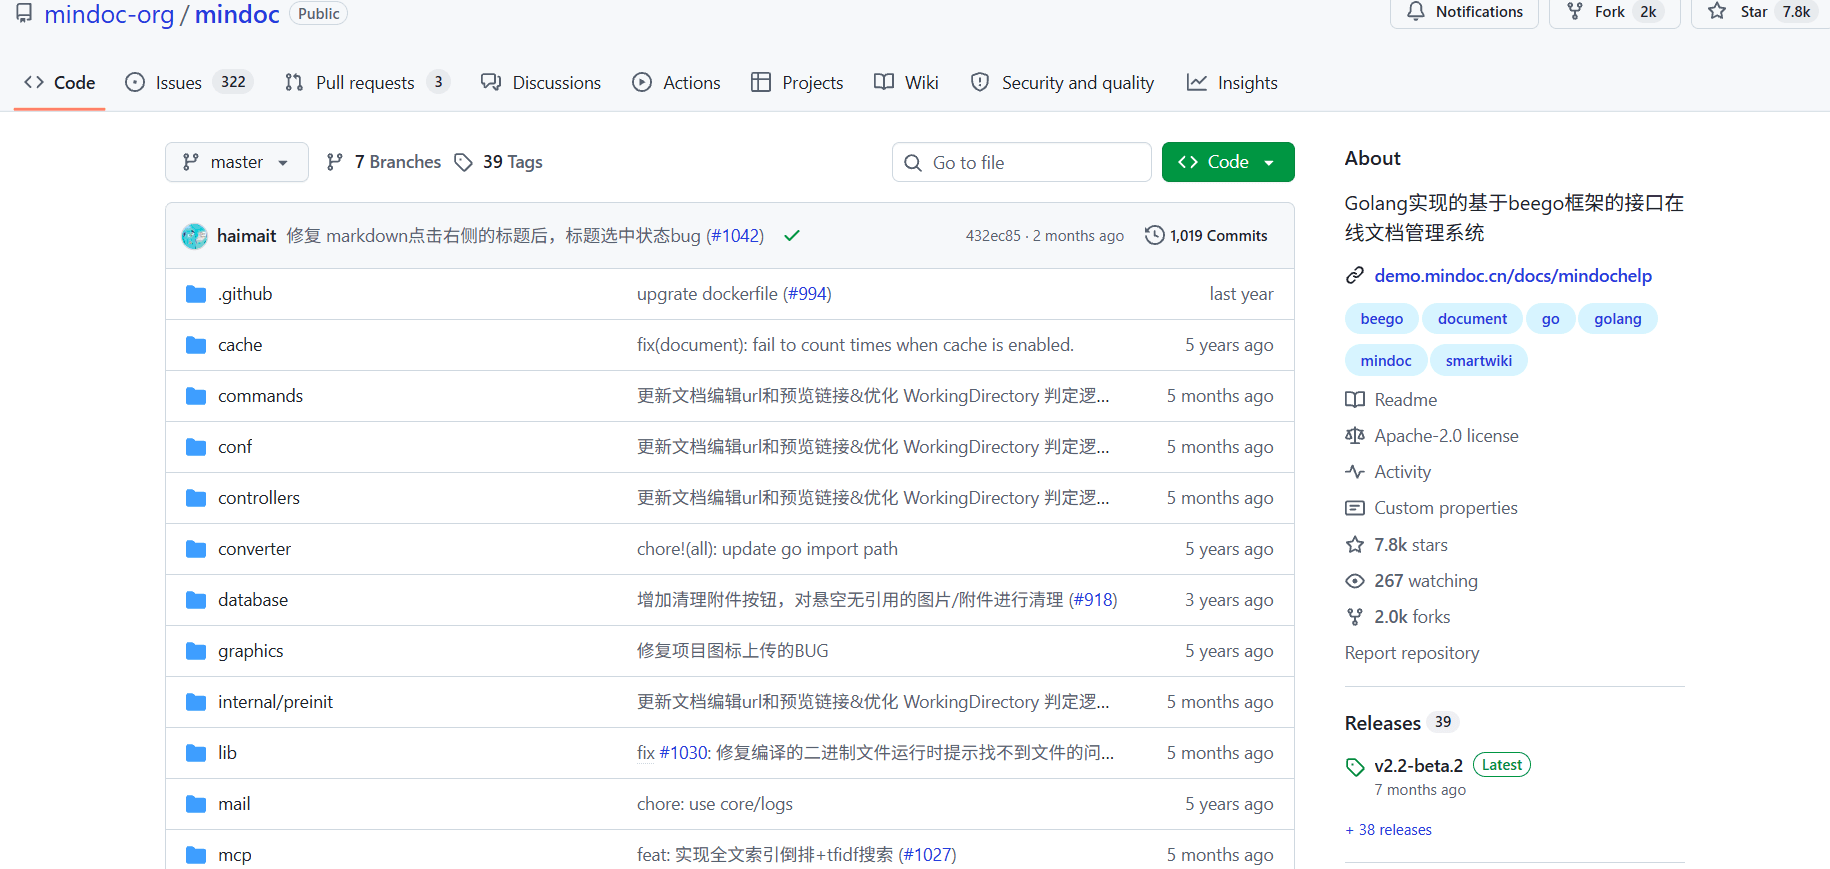1830x869 pixels.
Task: Open the Custom properties link
Action: 1446,508
